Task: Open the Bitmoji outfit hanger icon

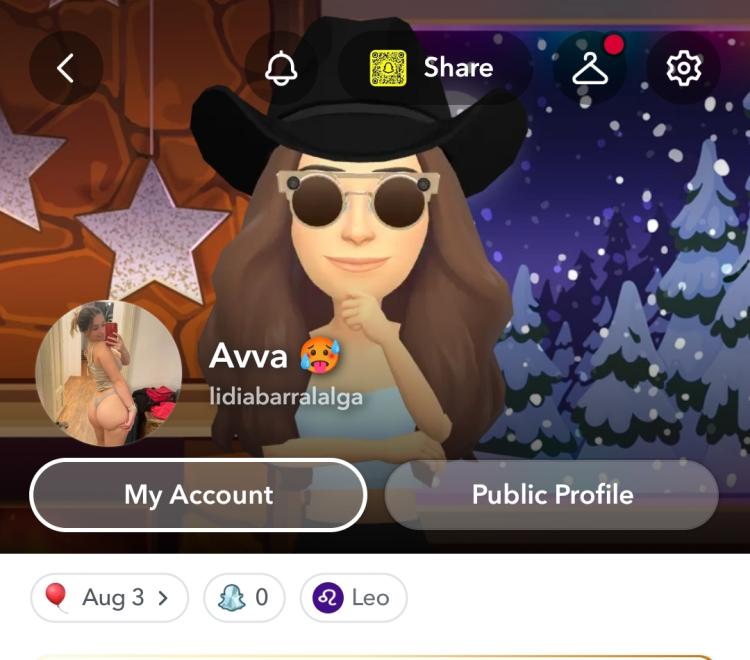Action: pyautogui.click(x=590, y=68)
